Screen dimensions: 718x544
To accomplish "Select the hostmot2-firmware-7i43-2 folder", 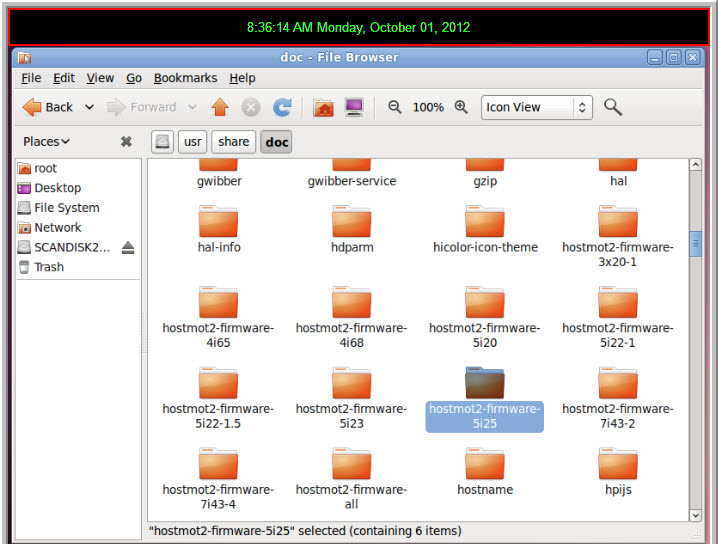I will click(x=618, y=398).
